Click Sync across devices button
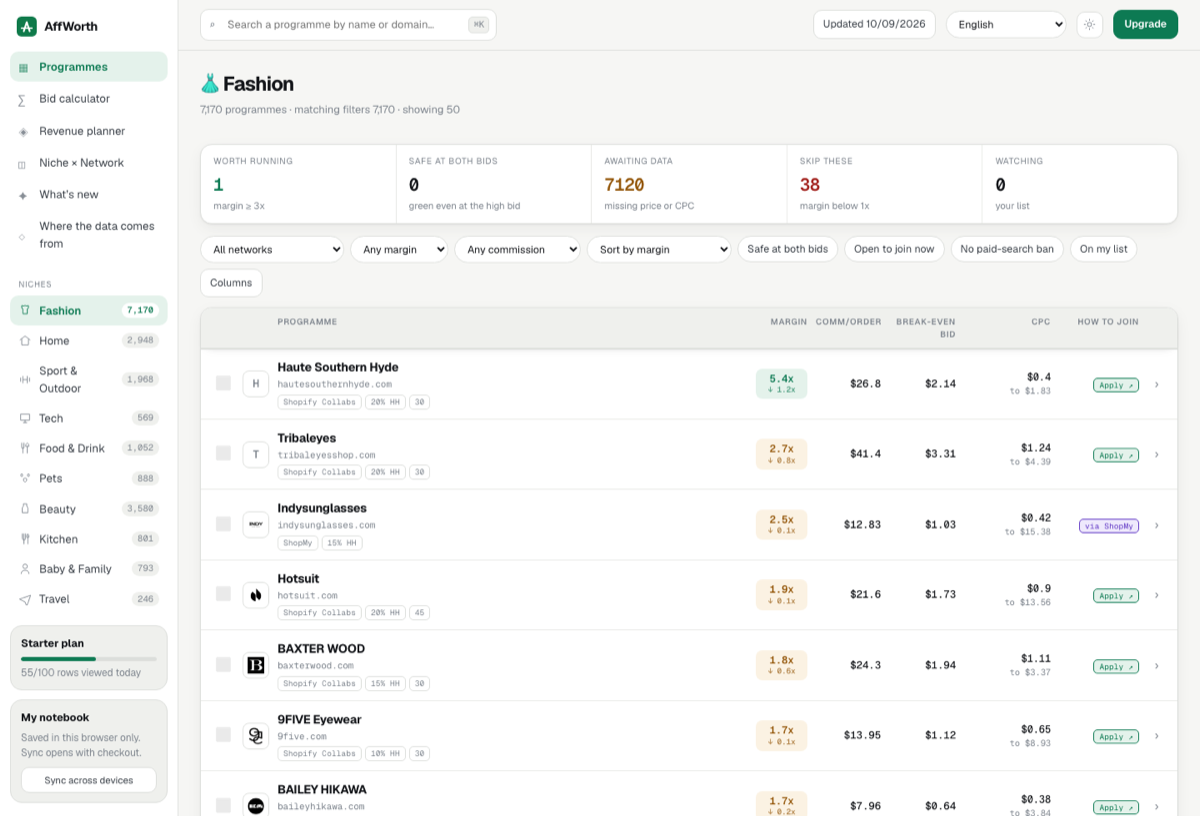1200x816 pixels. (x=89, y=780)
